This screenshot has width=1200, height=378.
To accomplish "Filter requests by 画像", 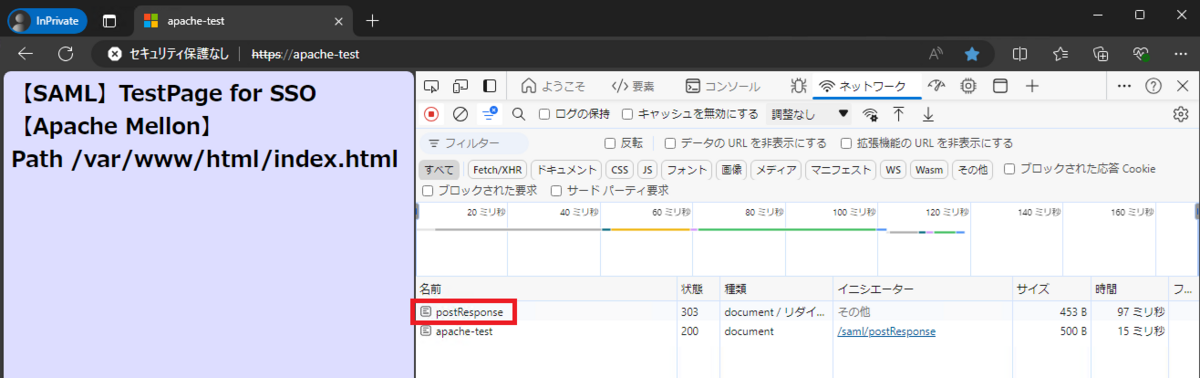I will pyautogui.click(x=731, y=169).
